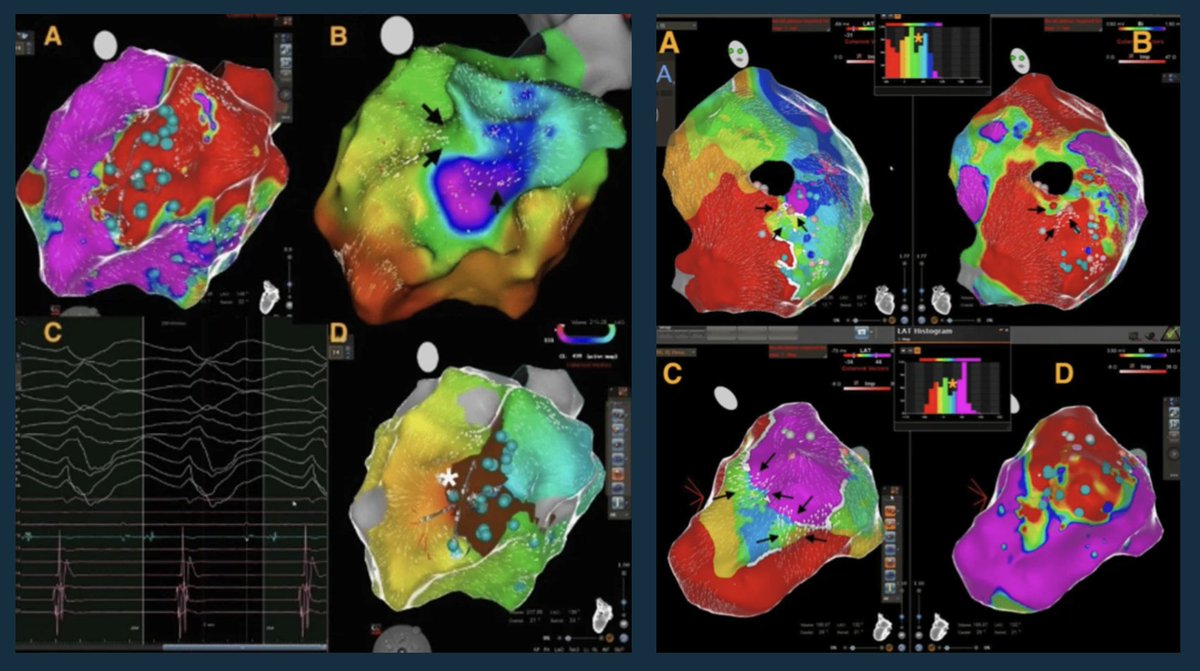
Task: Click the green-eyed head icon in right figure panel B
Action: click(x=1019, y=59)
